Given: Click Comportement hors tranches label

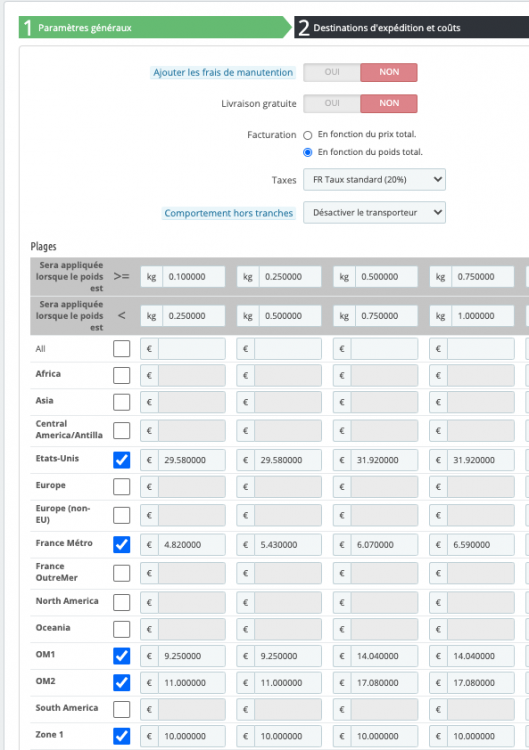Looking at the screenshot, I should point(229,213).
